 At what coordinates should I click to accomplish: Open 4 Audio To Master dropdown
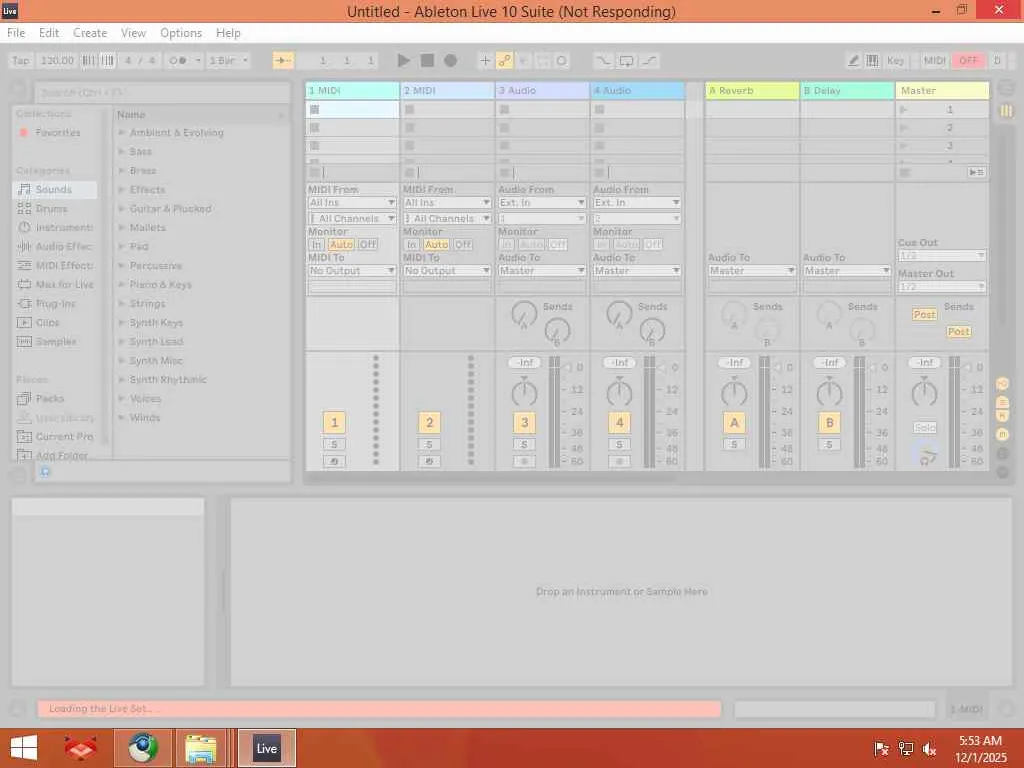point(637,270)
